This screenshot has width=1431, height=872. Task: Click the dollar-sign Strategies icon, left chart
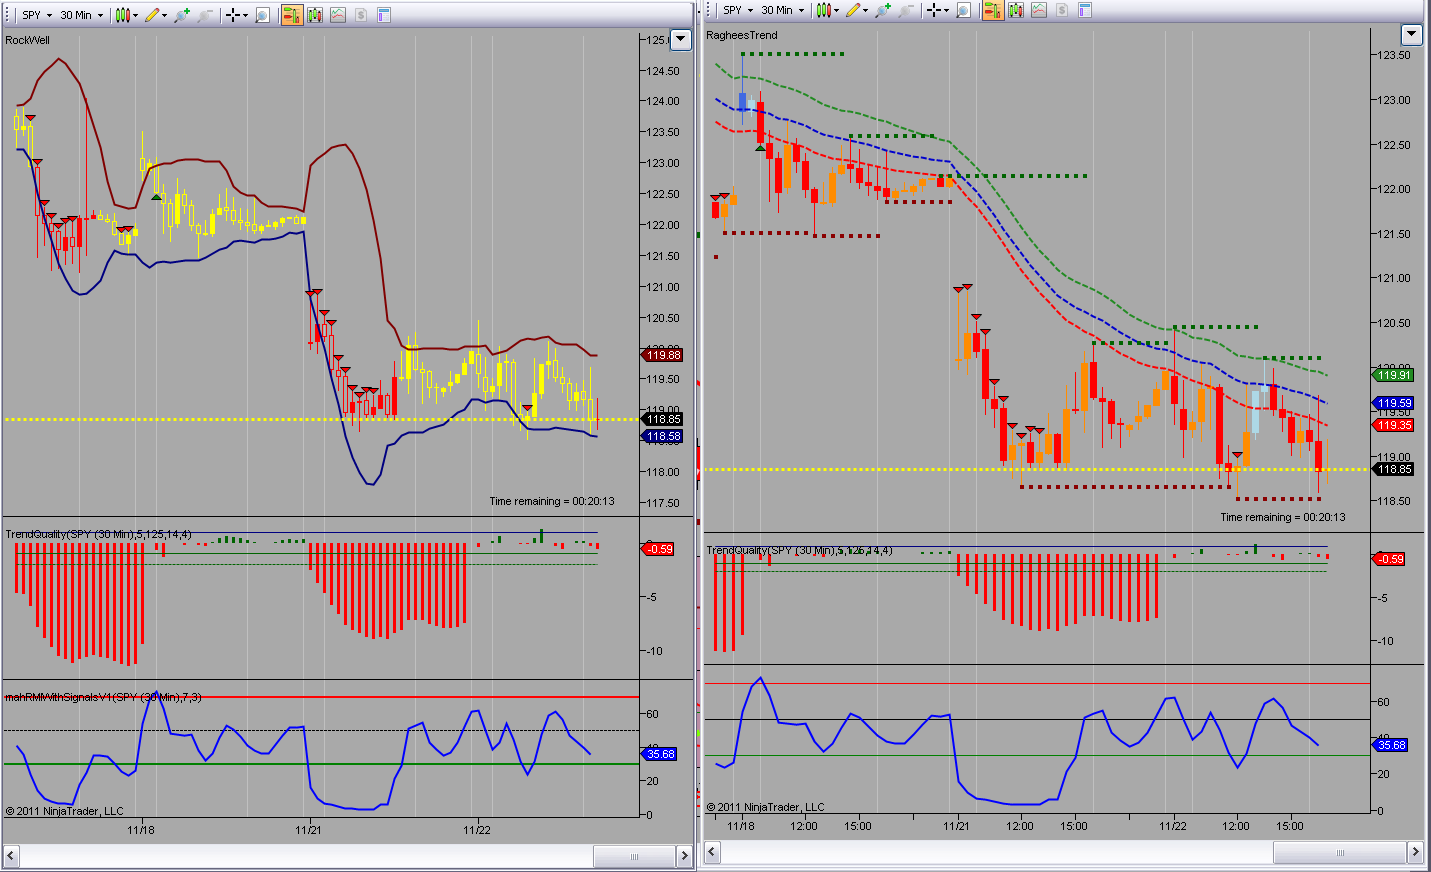click(x=361, y=15)
